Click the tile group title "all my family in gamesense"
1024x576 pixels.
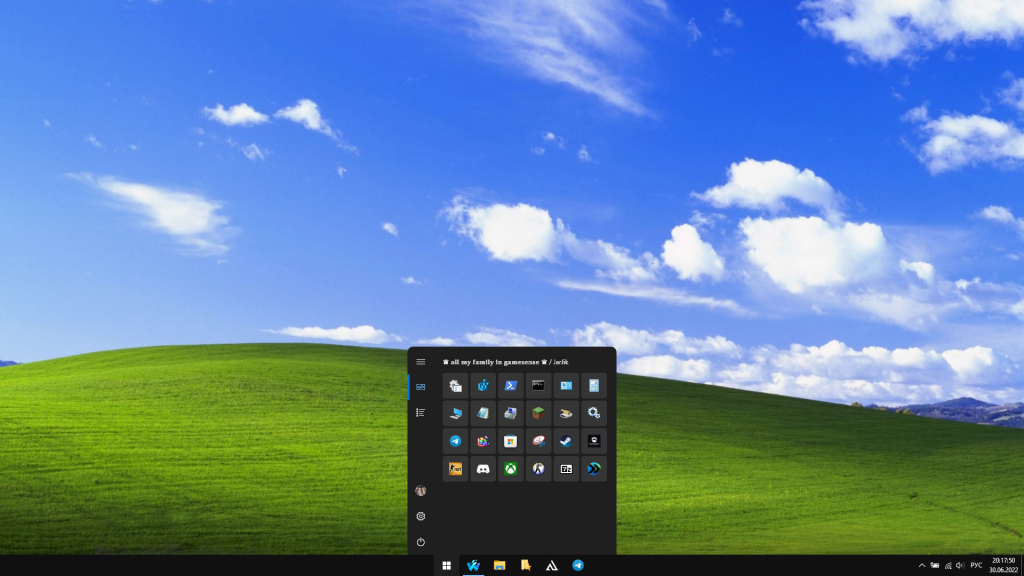pos(494,362)
